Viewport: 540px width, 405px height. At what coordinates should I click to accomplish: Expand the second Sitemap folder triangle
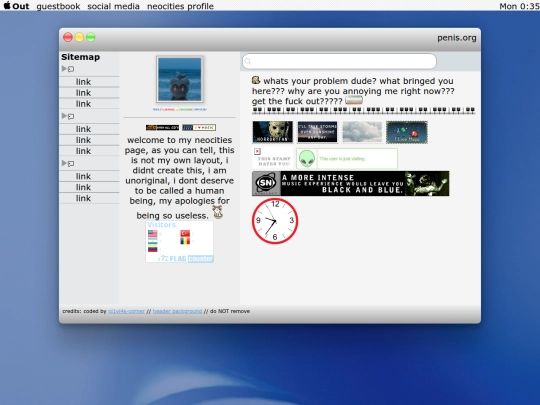[x=64, y=116]
